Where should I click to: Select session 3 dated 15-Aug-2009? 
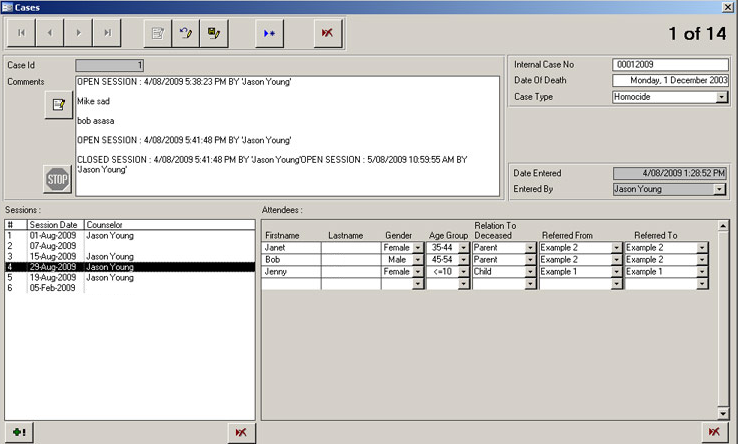130,257
